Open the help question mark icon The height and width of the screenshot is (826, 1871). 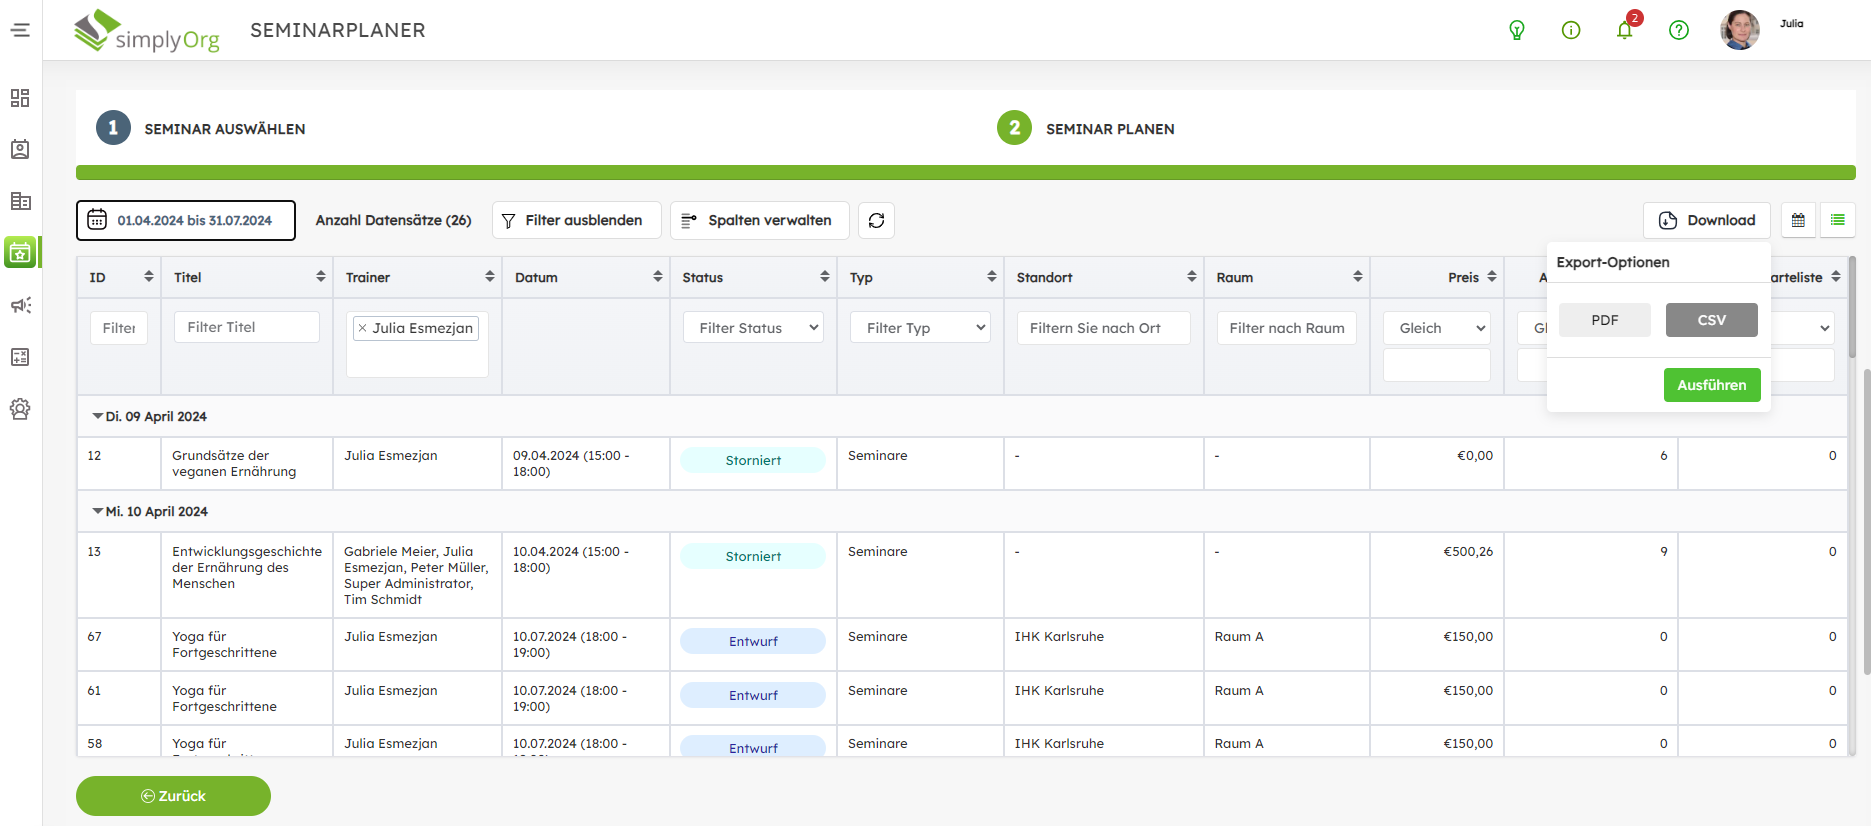[1679, 30]
